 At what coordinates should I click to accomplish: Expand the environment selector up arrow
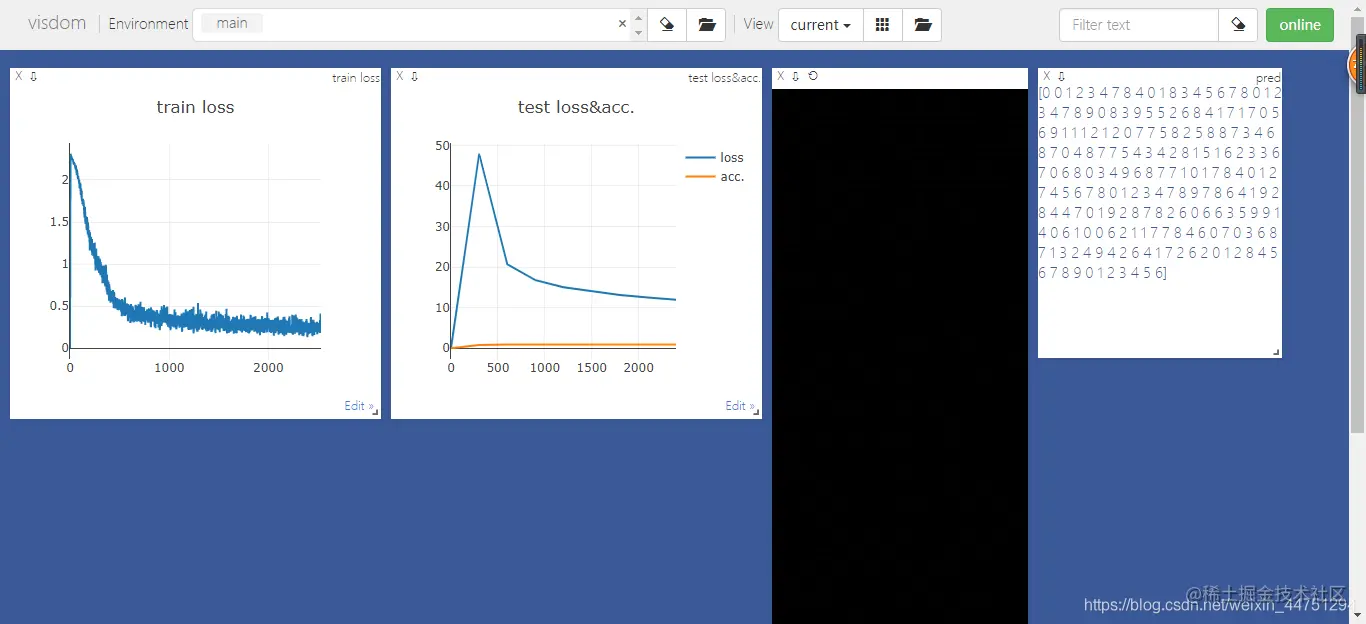pos(639,17)
